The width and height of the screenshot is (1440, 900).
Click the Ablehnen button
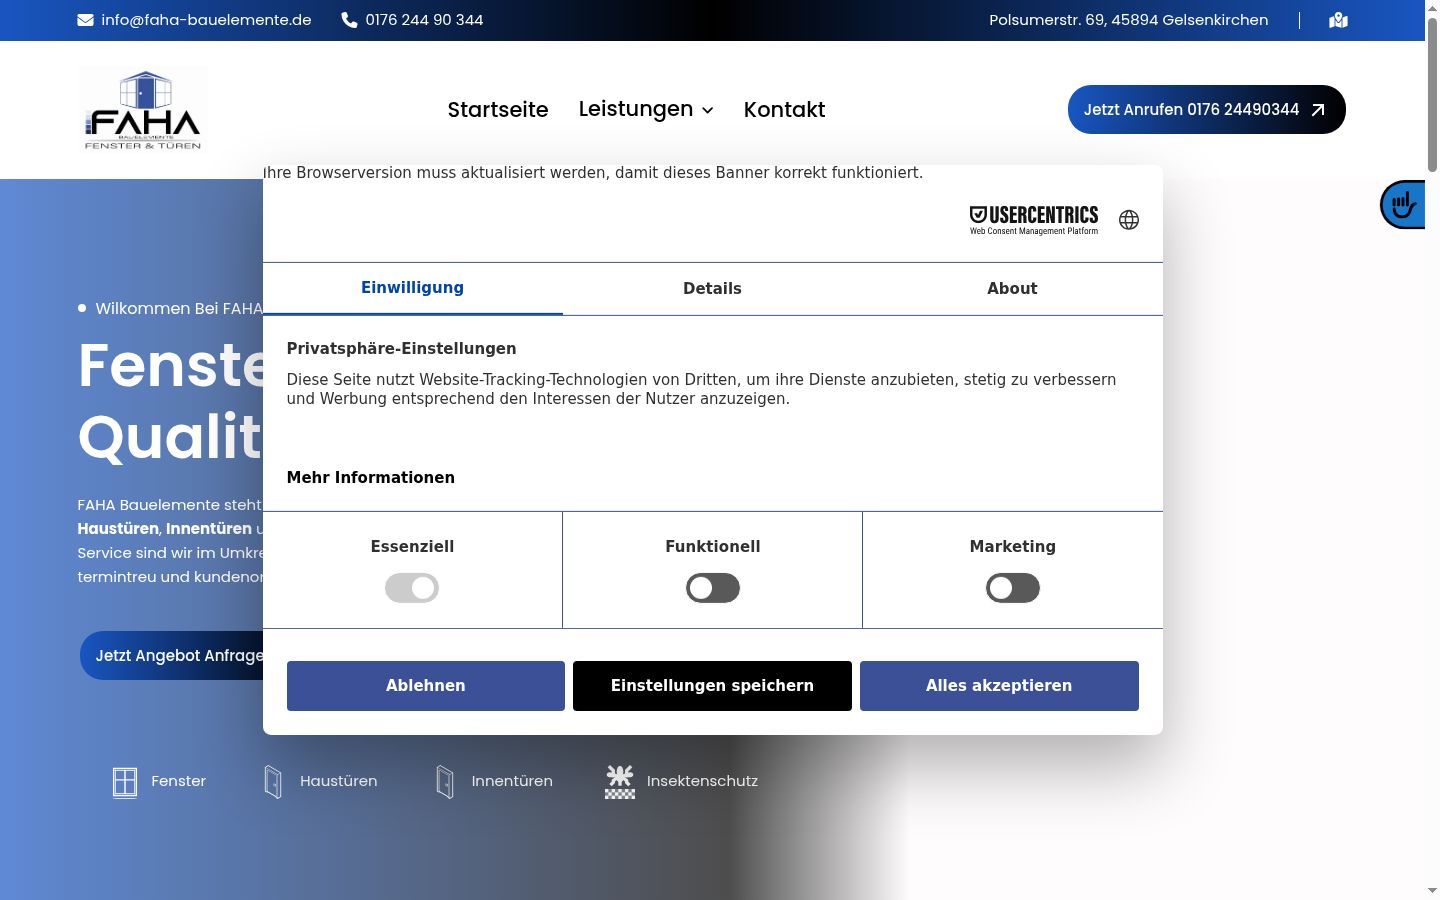pos(426,686)
